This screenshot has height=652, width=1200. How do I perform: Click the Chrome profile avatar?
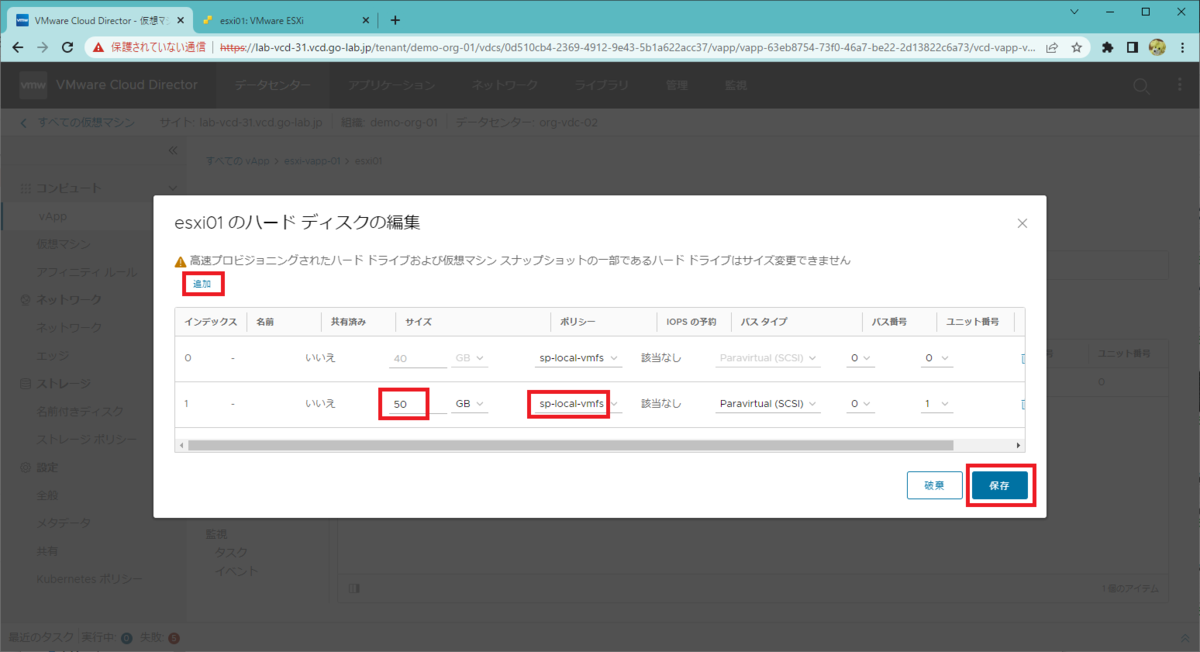(1157, 47)
